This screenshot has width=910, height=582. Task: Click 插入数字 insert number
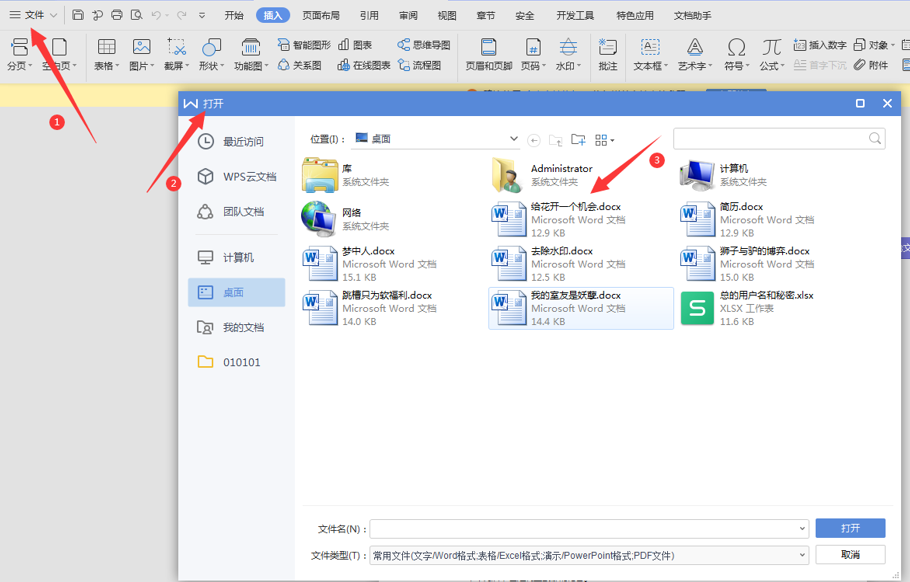(x=820, y=45)
